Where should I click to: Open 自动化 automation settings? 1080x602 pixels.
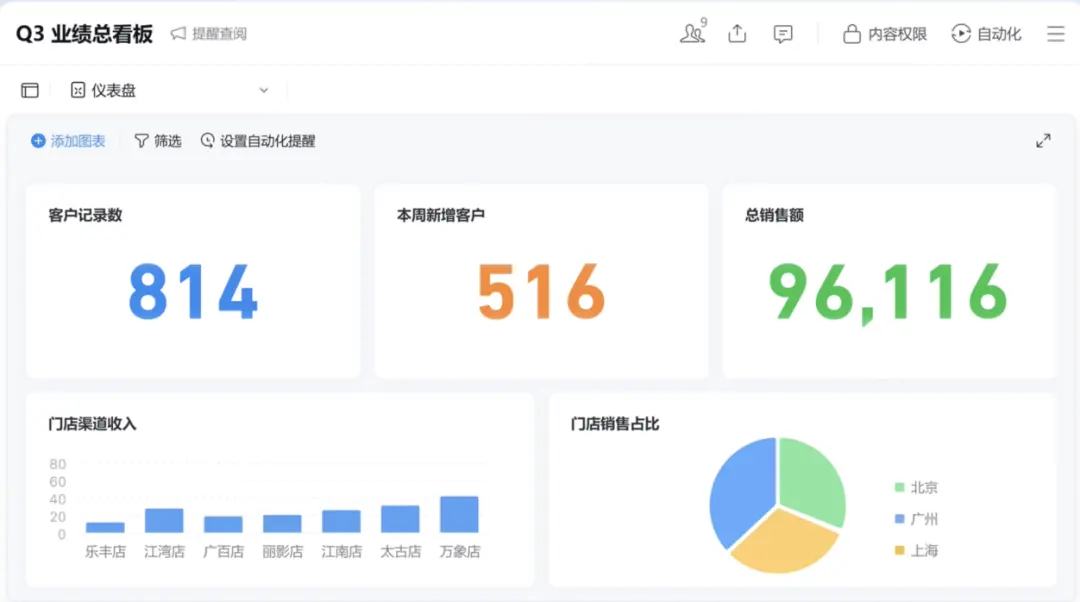961,33
